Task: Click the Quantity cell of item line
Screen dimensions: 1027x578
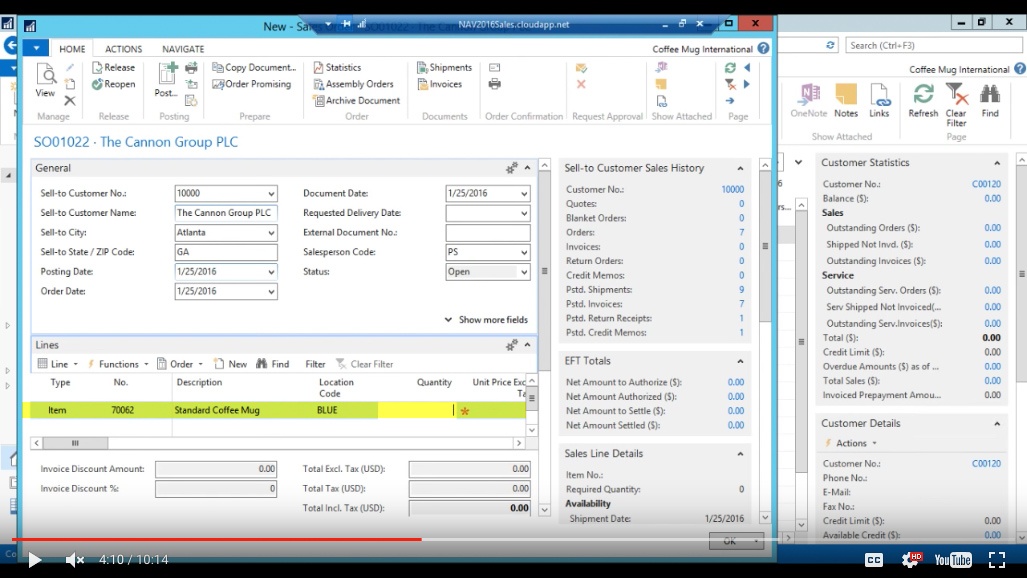Action: tap(415, 410)
